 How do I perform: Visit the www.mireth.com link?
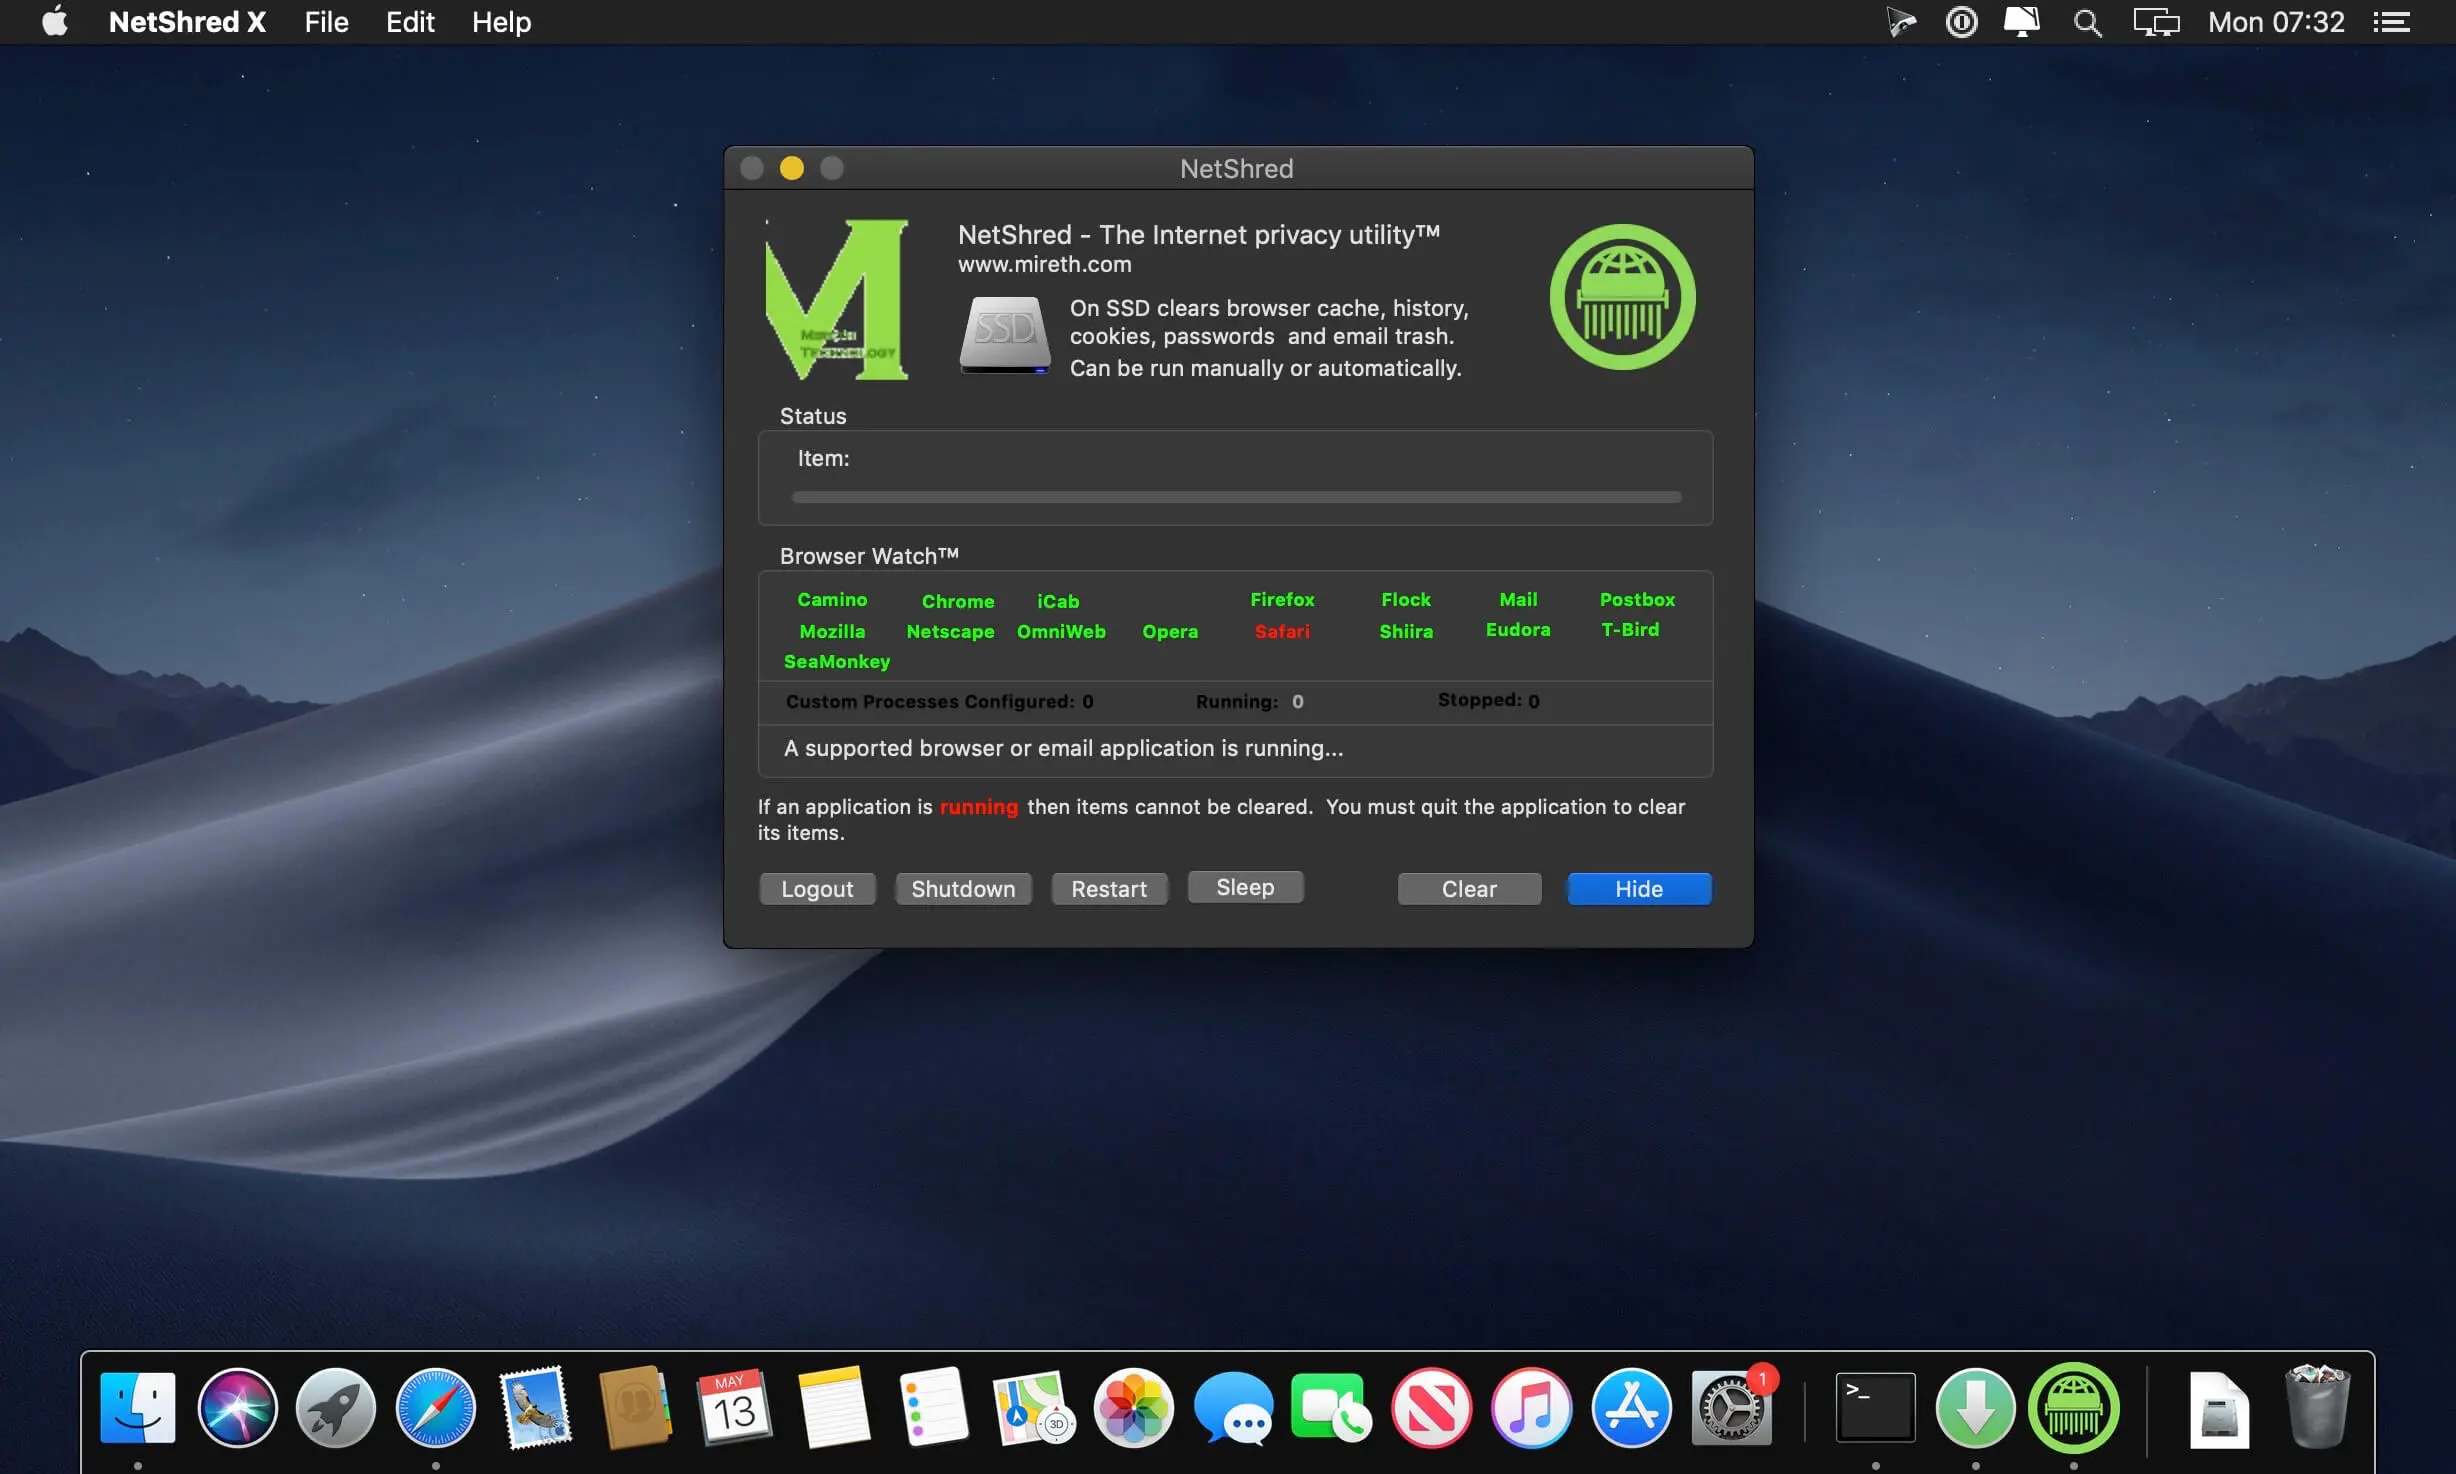[x=1044, y=264]
